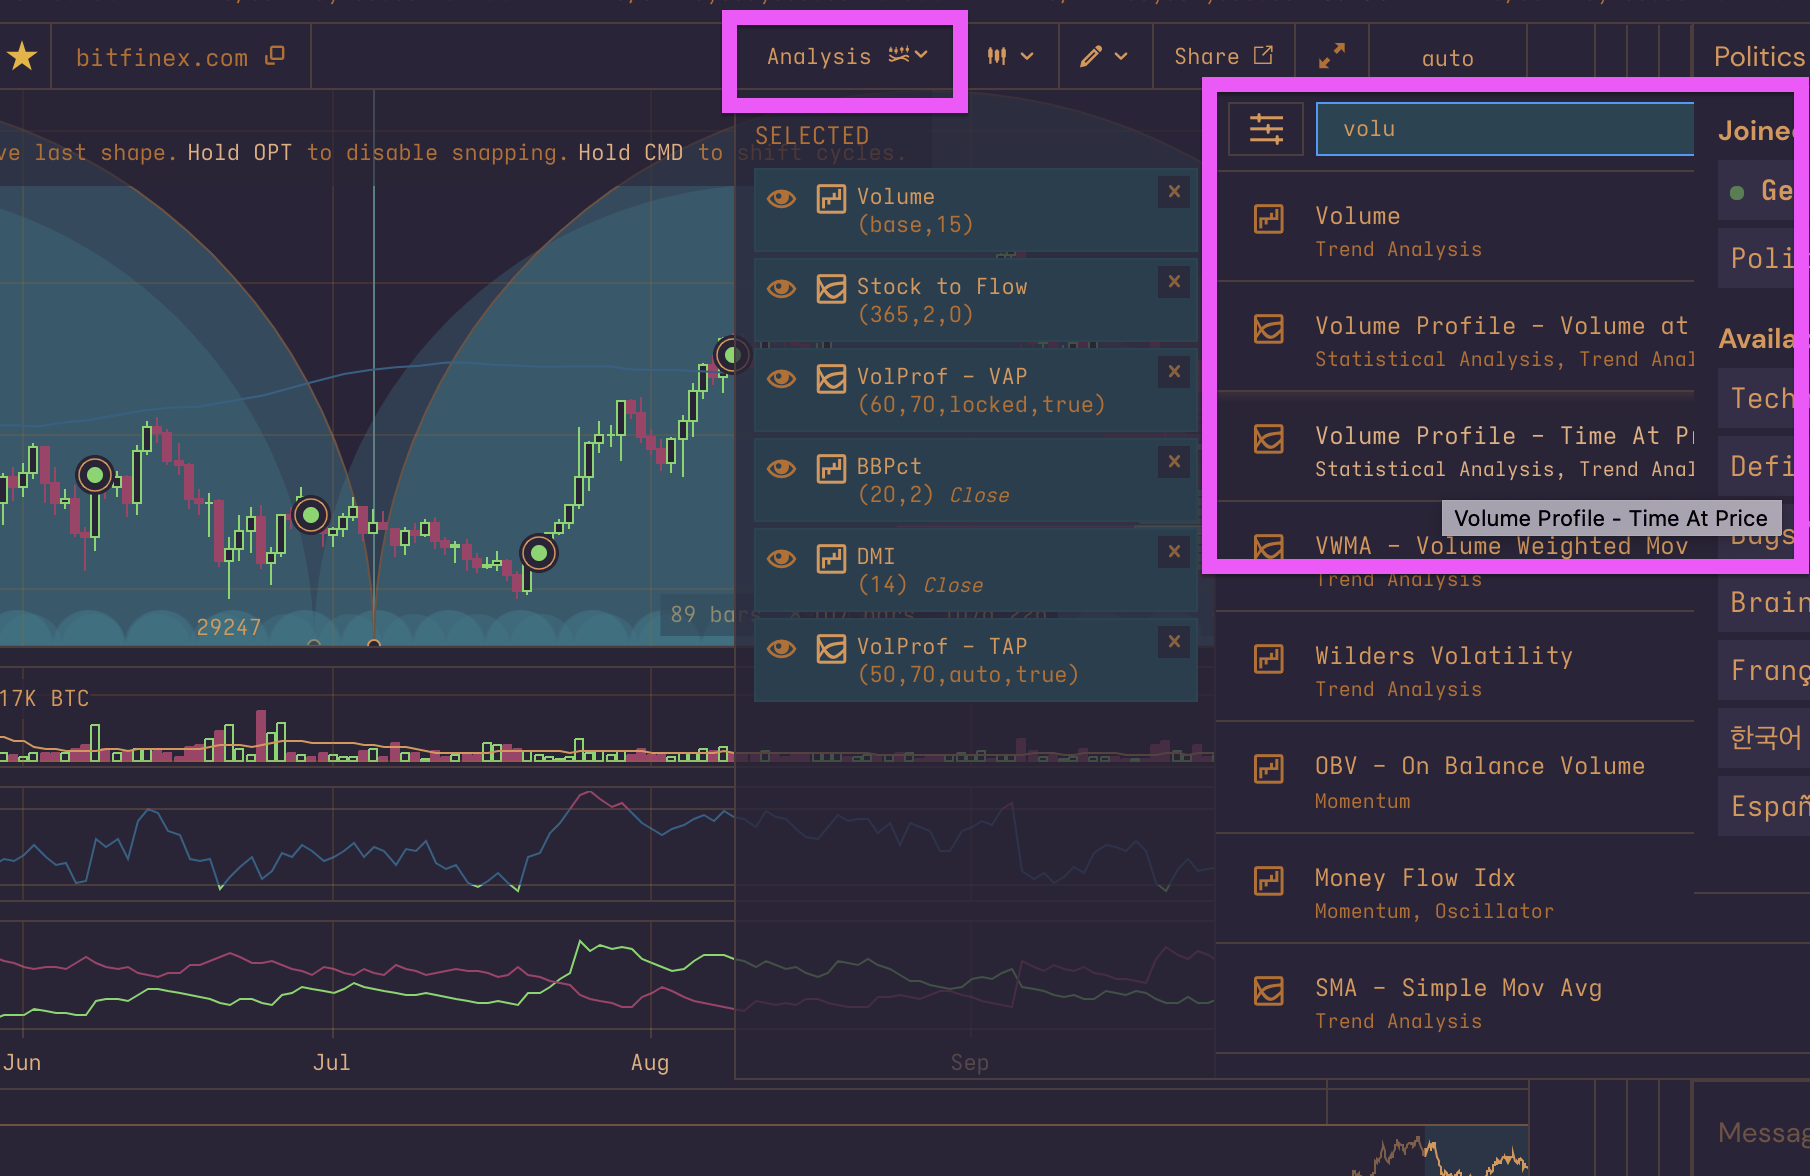
Task: Select the cycle marker near early June candles
Action: point(95,475)
